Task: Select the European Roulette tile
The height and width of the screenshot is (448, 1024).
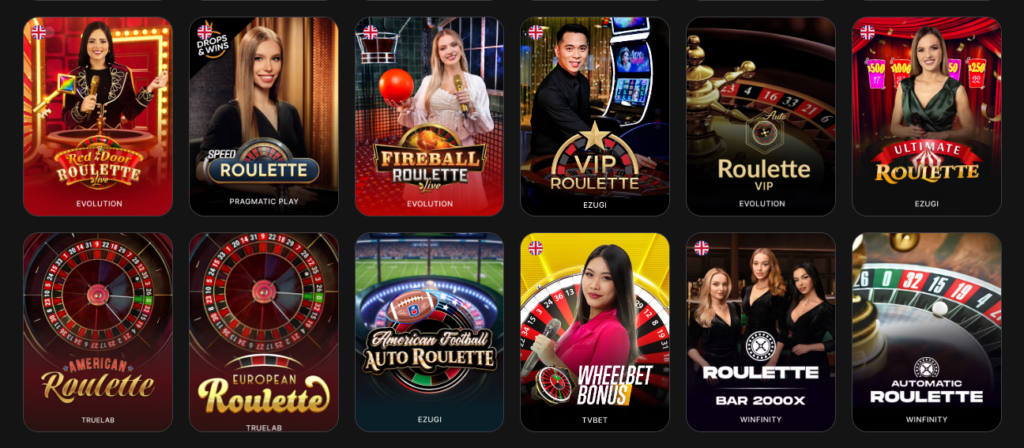Action: tap(264, 332)
